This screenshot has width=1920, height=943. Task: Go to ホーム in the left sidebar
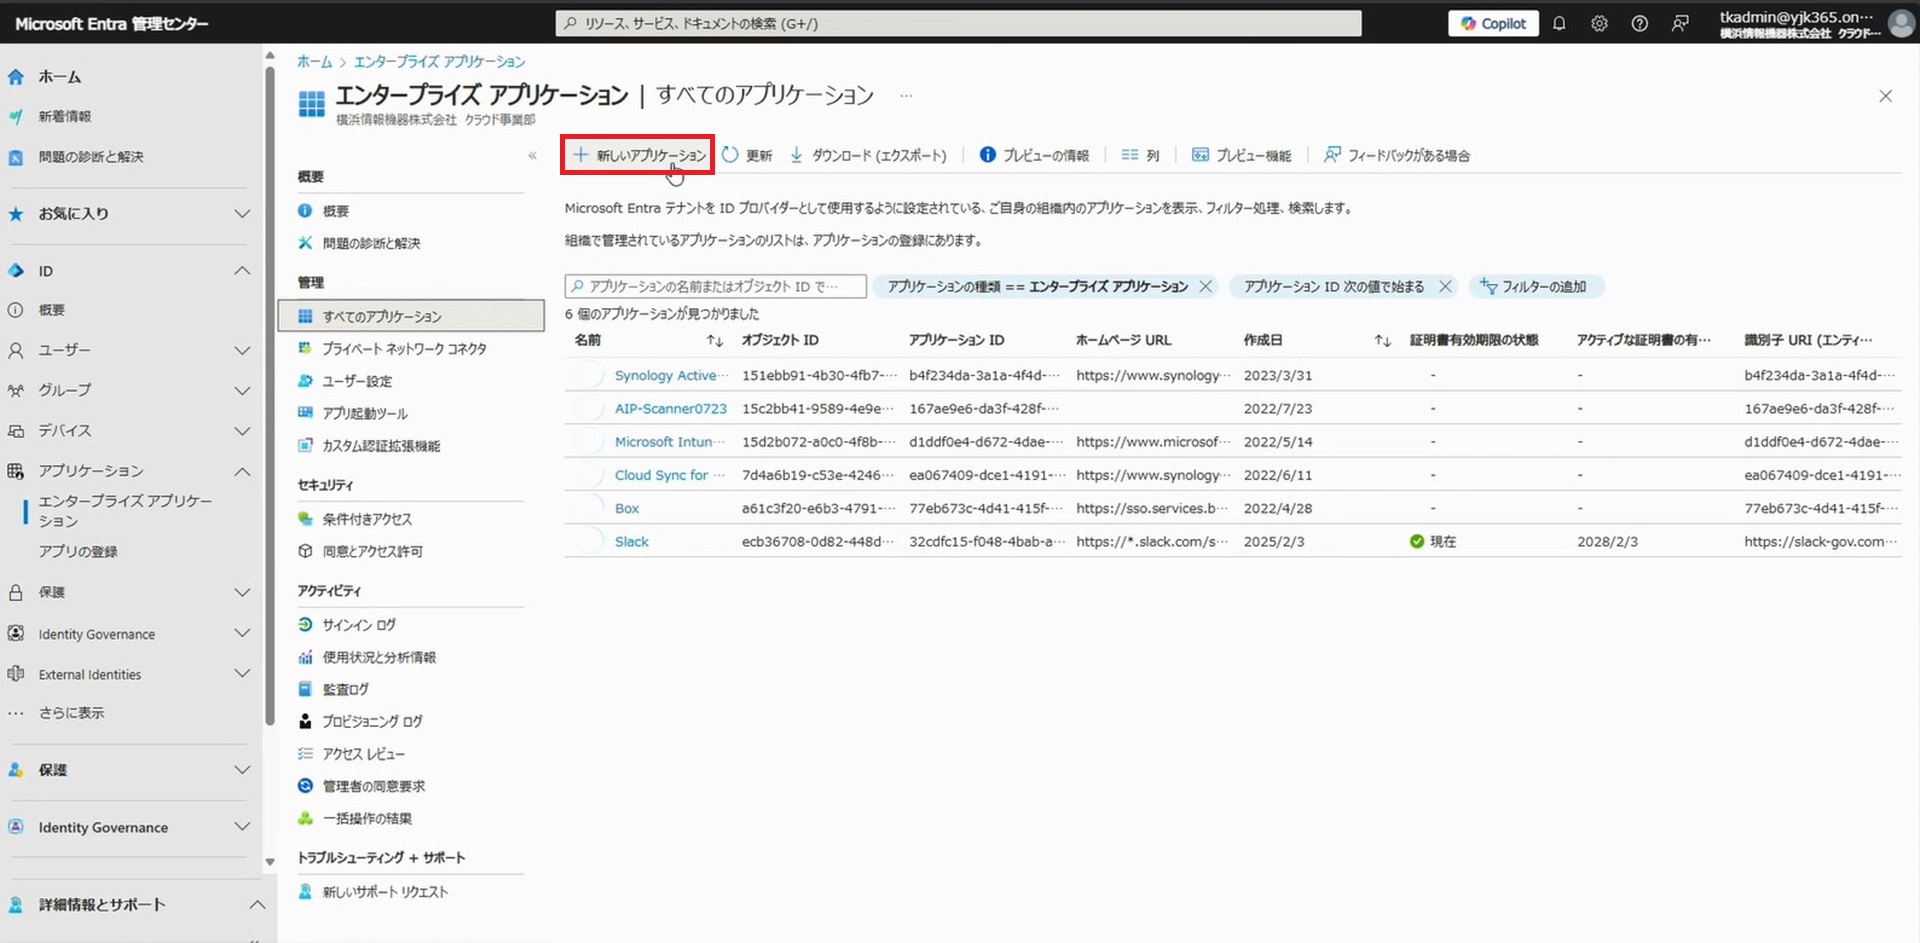click(60, 77)
